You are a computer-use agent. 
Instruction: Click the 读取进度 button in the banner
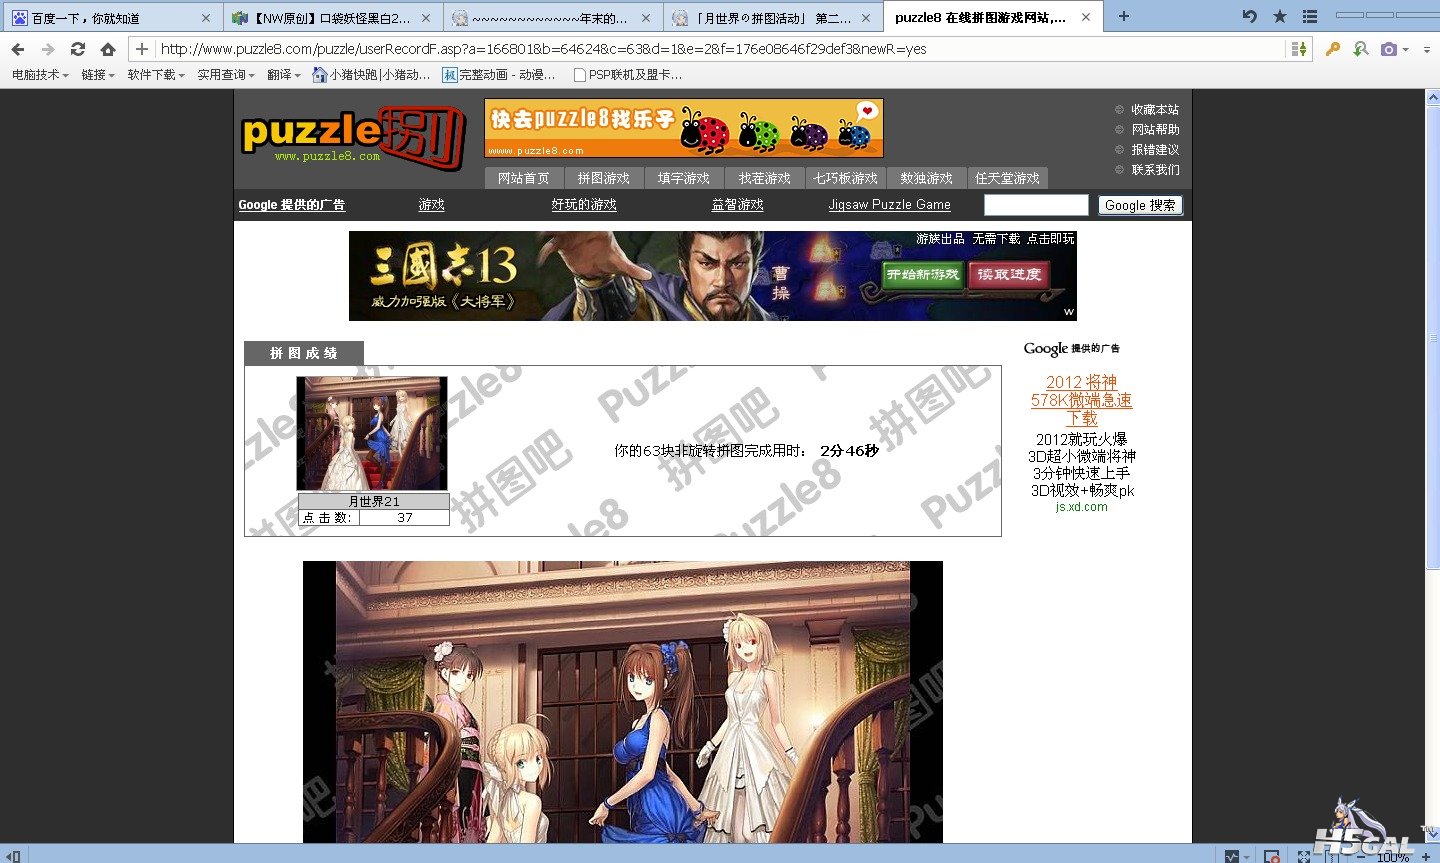tap(1009, 274)
